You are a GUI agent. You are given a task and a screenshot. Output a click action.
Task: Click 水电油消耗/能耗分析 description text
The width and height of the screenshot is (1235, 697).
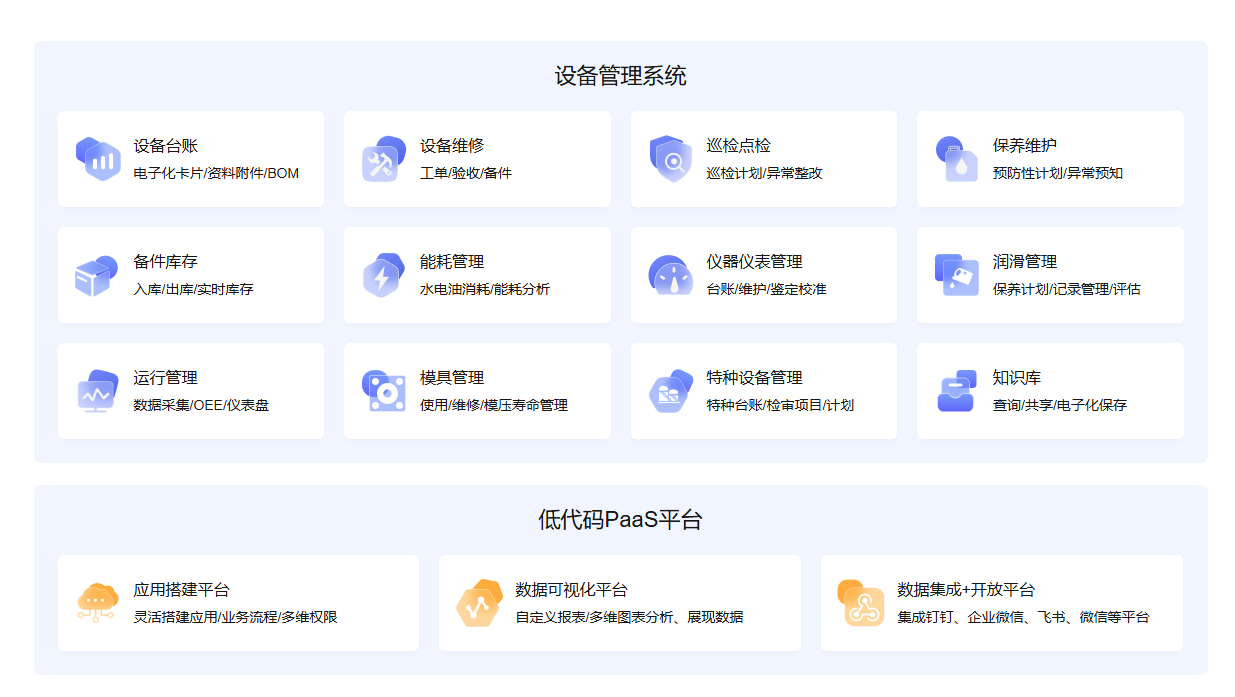pos(484,290)
